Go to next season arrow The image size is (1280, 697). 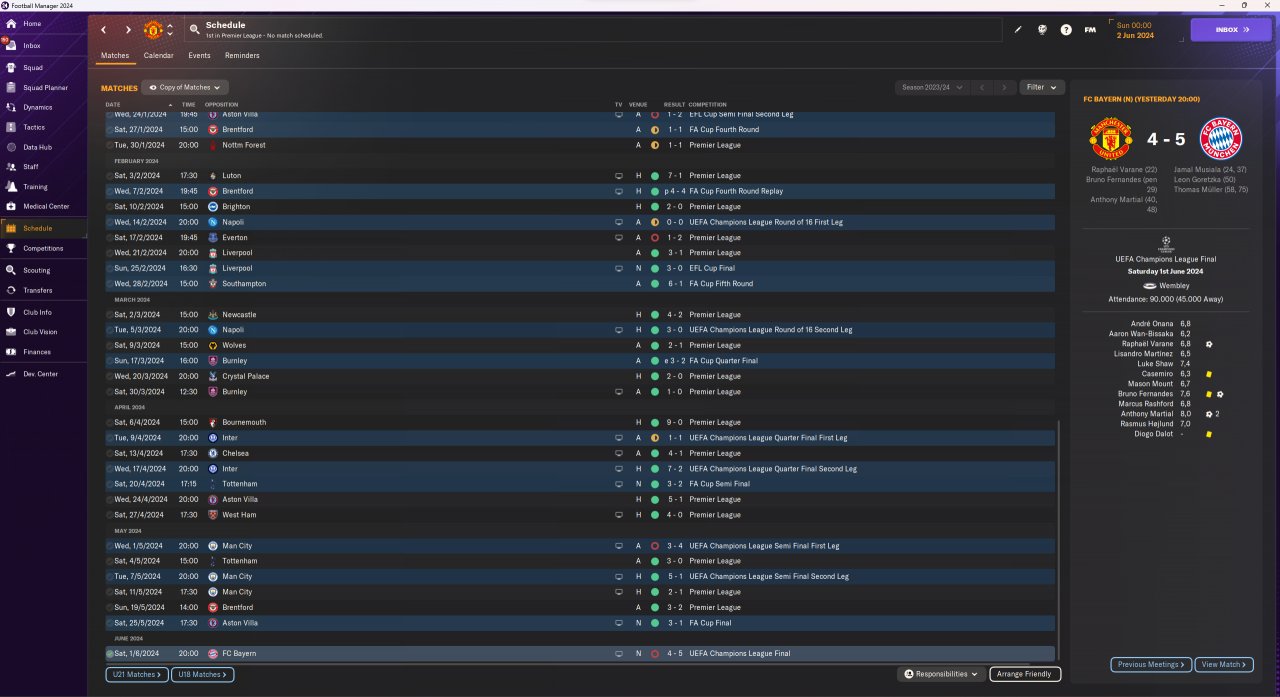1005,88
